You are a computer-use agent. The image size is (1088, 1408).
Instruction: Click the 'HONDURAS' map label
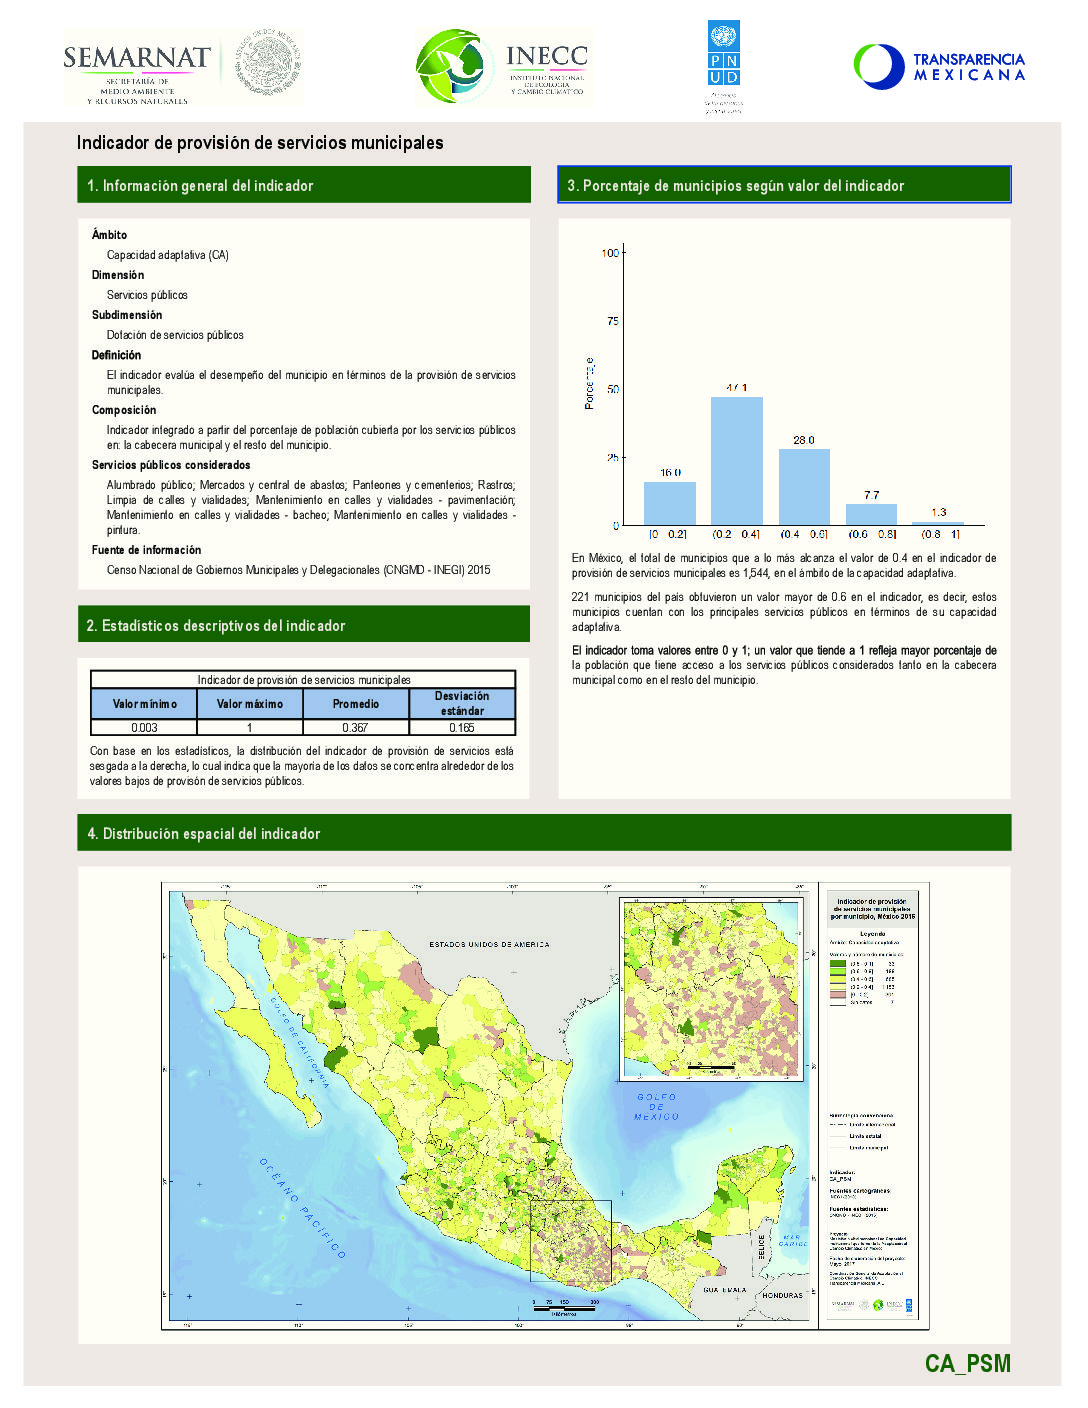pyautogui.click(x=782, y=1295)
